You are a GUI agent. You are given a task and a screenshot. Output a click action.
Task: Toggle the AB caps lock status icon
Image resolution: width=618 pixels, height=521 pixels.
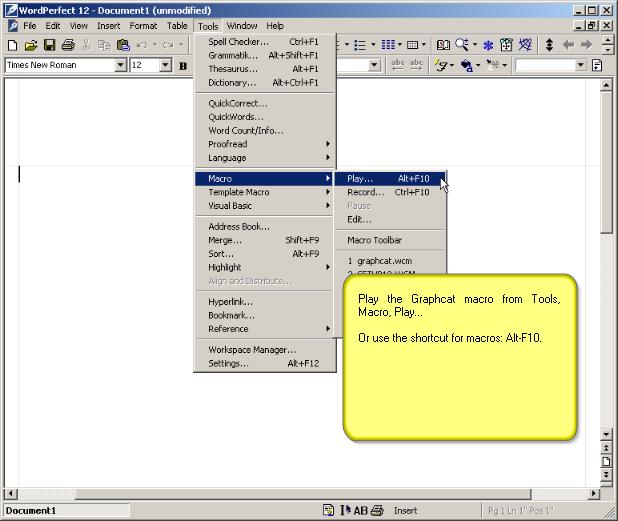coord(360,511)
